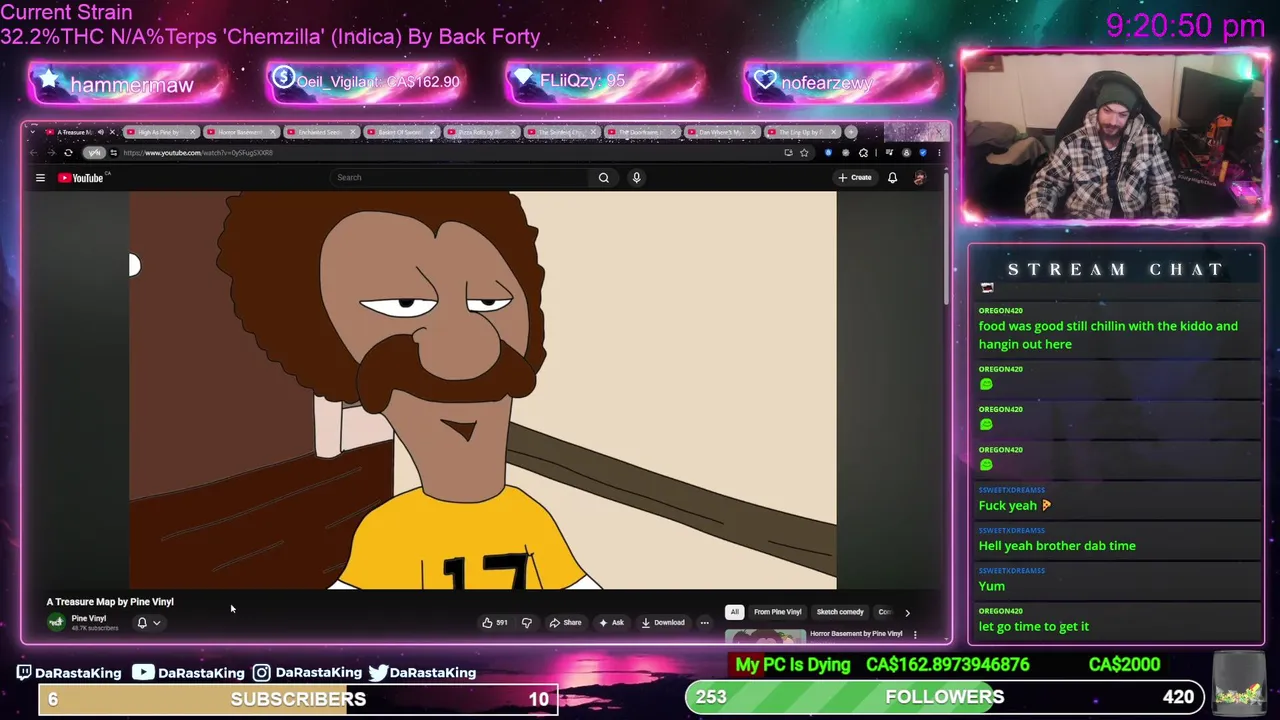This screenshot has height=720, width=1280.
Task: Open the browser new tab plus button
Action: 851,132
